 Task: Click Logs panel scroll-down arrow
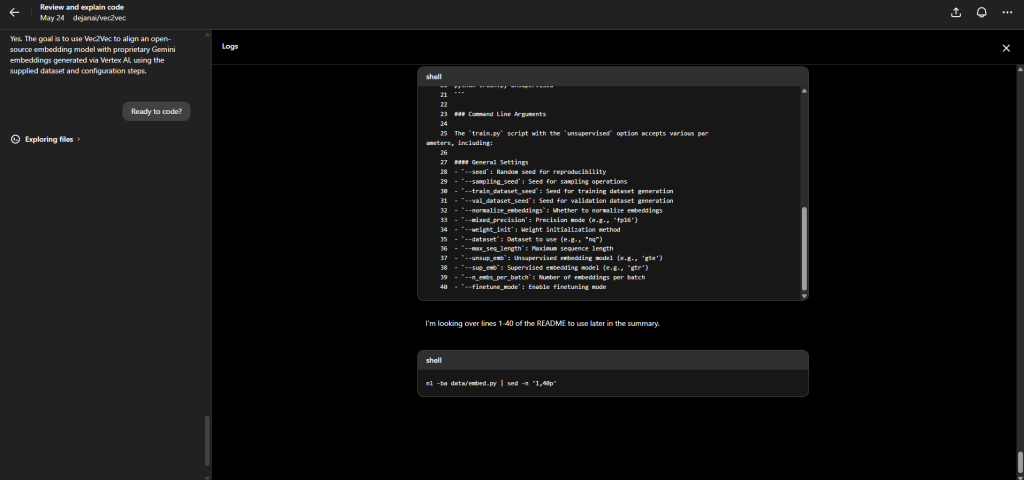click(x=1020, y=476)
